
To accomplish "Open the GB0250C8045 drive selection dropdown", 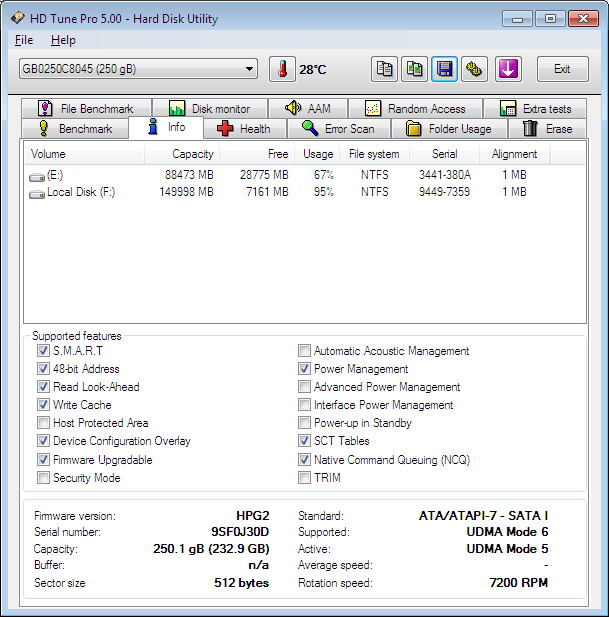I will (x=138, y=69).
